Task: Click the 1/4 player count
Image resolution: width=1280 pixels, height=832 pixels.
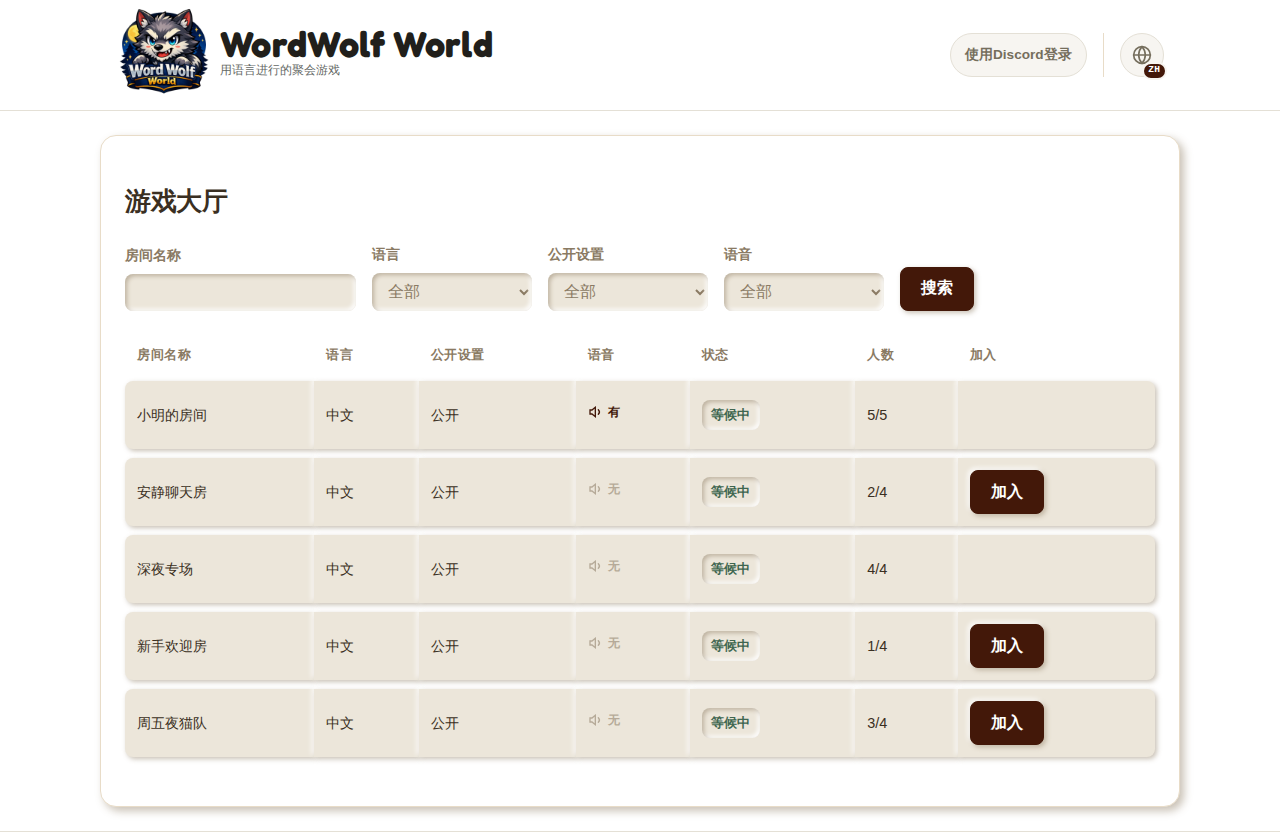Action: [877, 646]
